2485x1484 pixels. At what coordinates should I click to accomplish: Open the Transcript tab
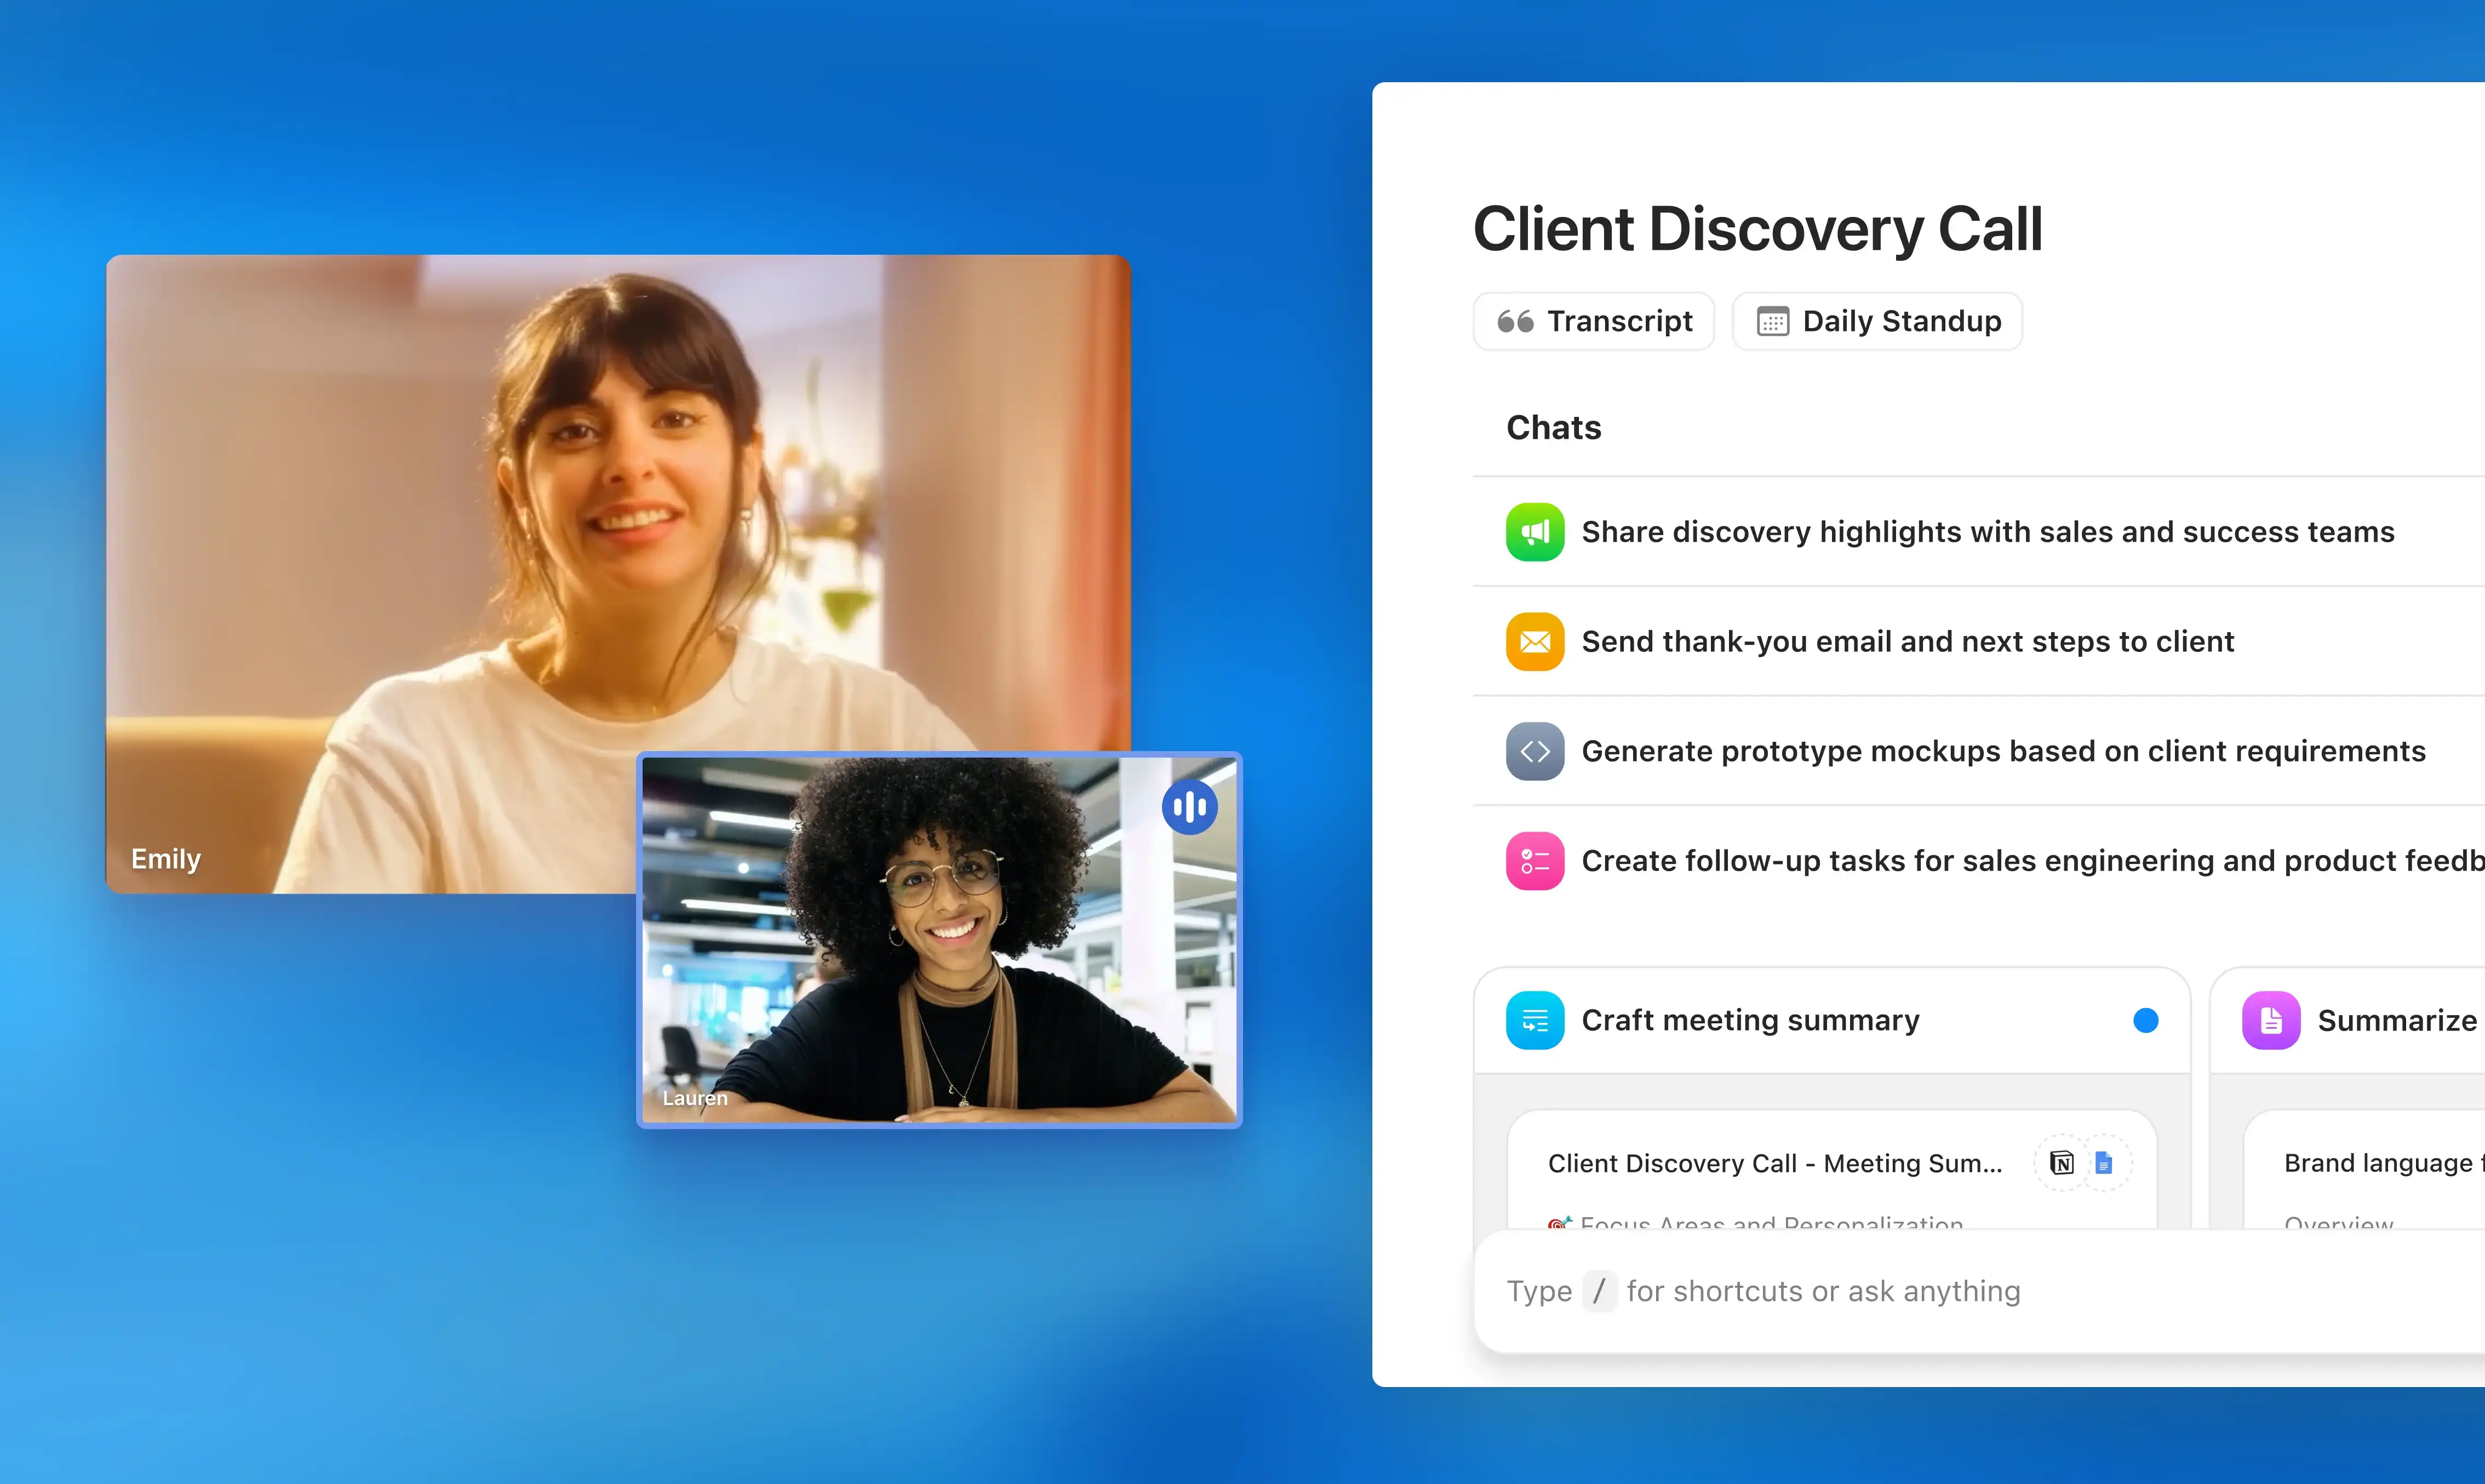click(x=1593, y=321)
